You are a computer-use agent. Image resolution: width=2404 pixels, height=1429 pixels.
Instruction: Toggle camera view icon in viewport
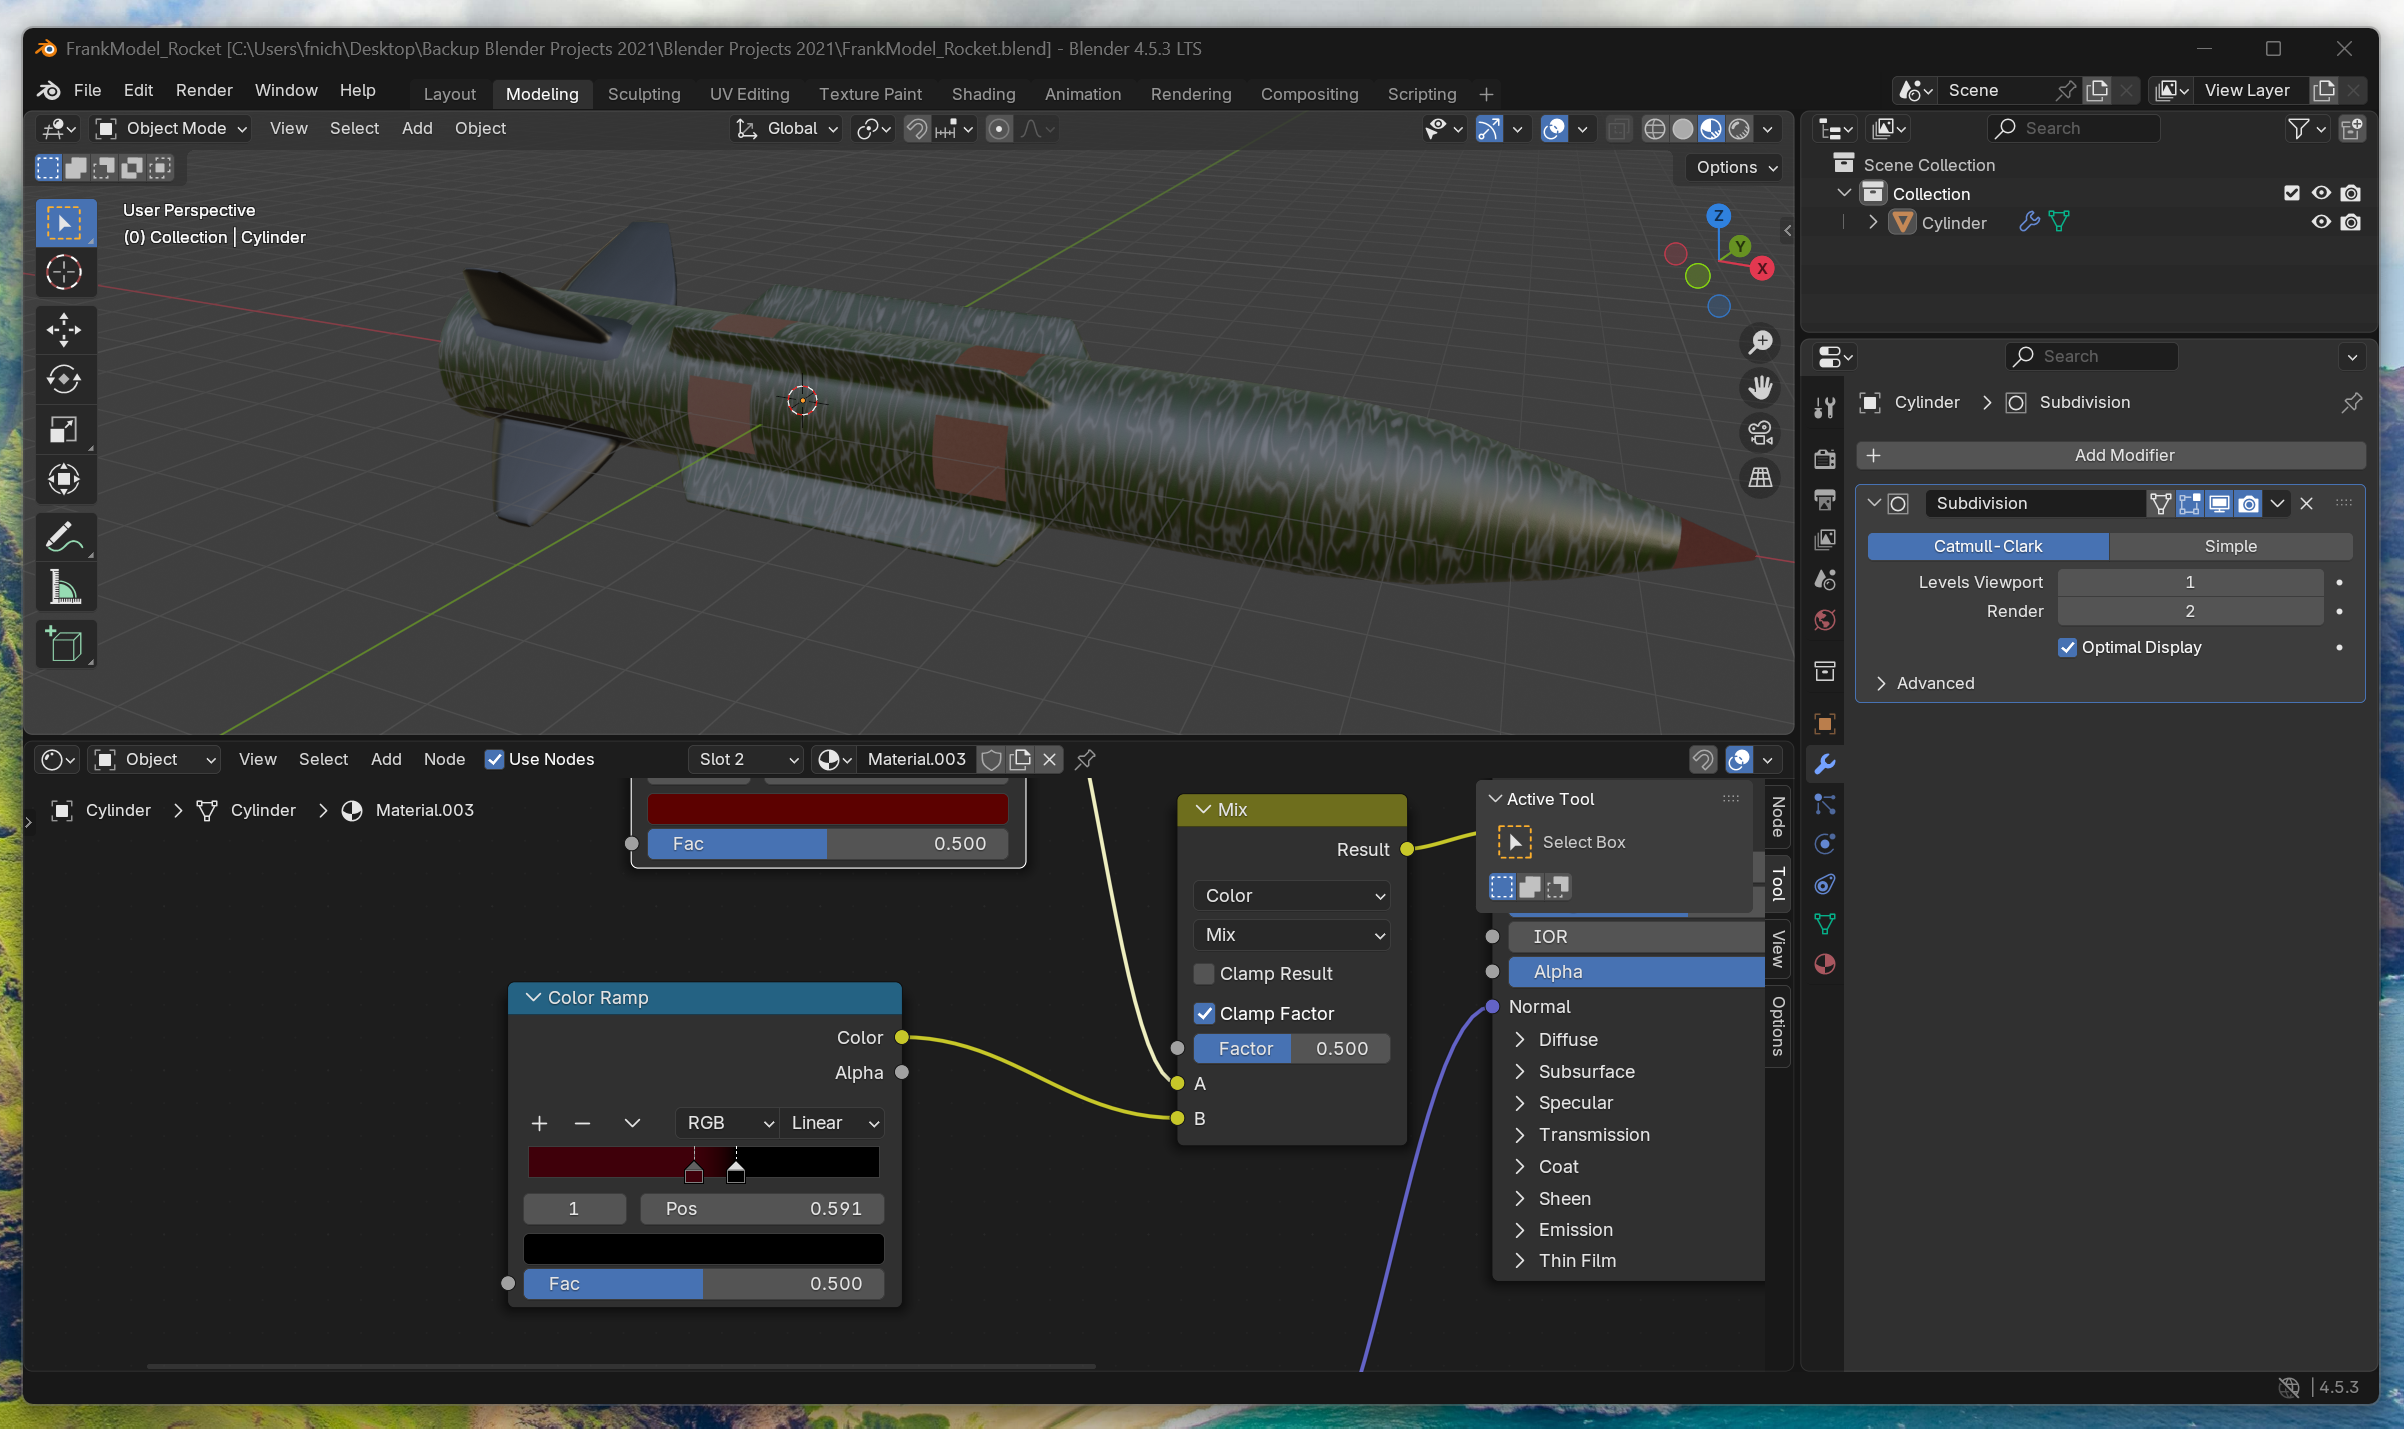[1760, 433]
